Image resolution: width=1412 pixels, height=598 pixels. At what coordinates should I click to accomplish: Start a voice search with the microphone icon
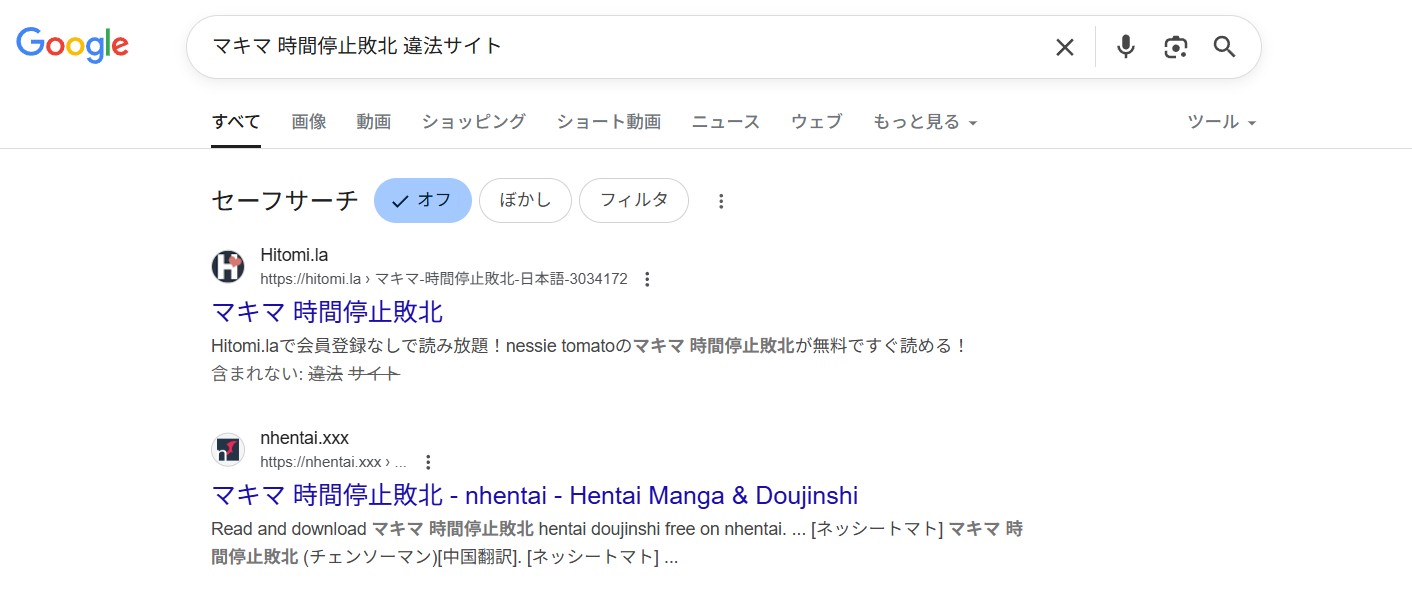(x=1125, y=46)
